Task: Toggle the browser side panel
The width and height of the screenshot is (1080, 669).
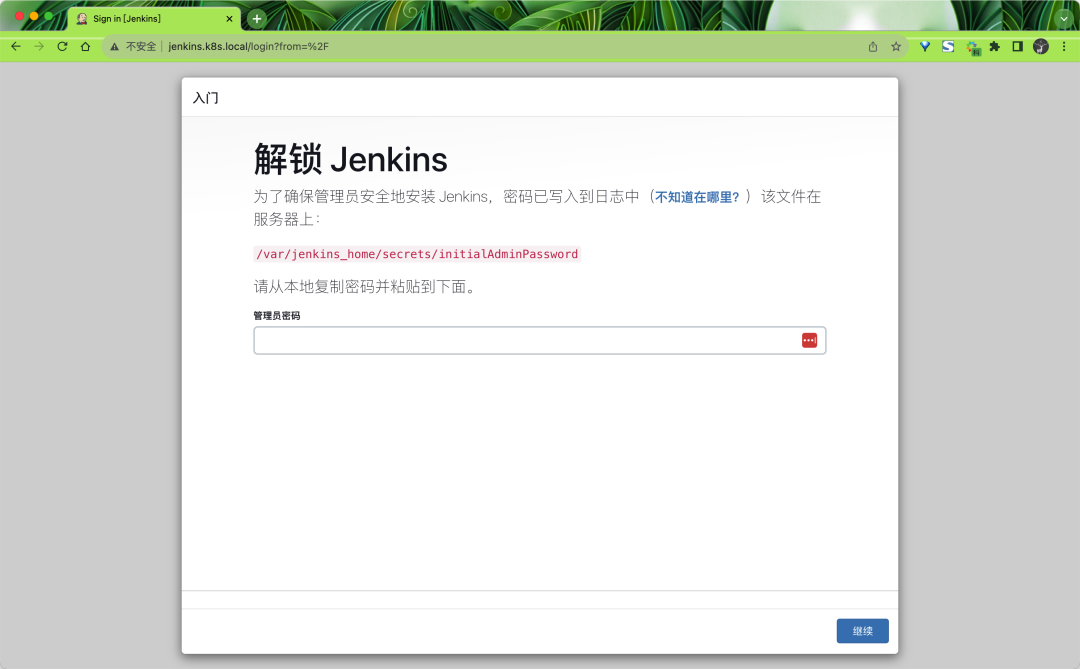Action: (1017, 46)
